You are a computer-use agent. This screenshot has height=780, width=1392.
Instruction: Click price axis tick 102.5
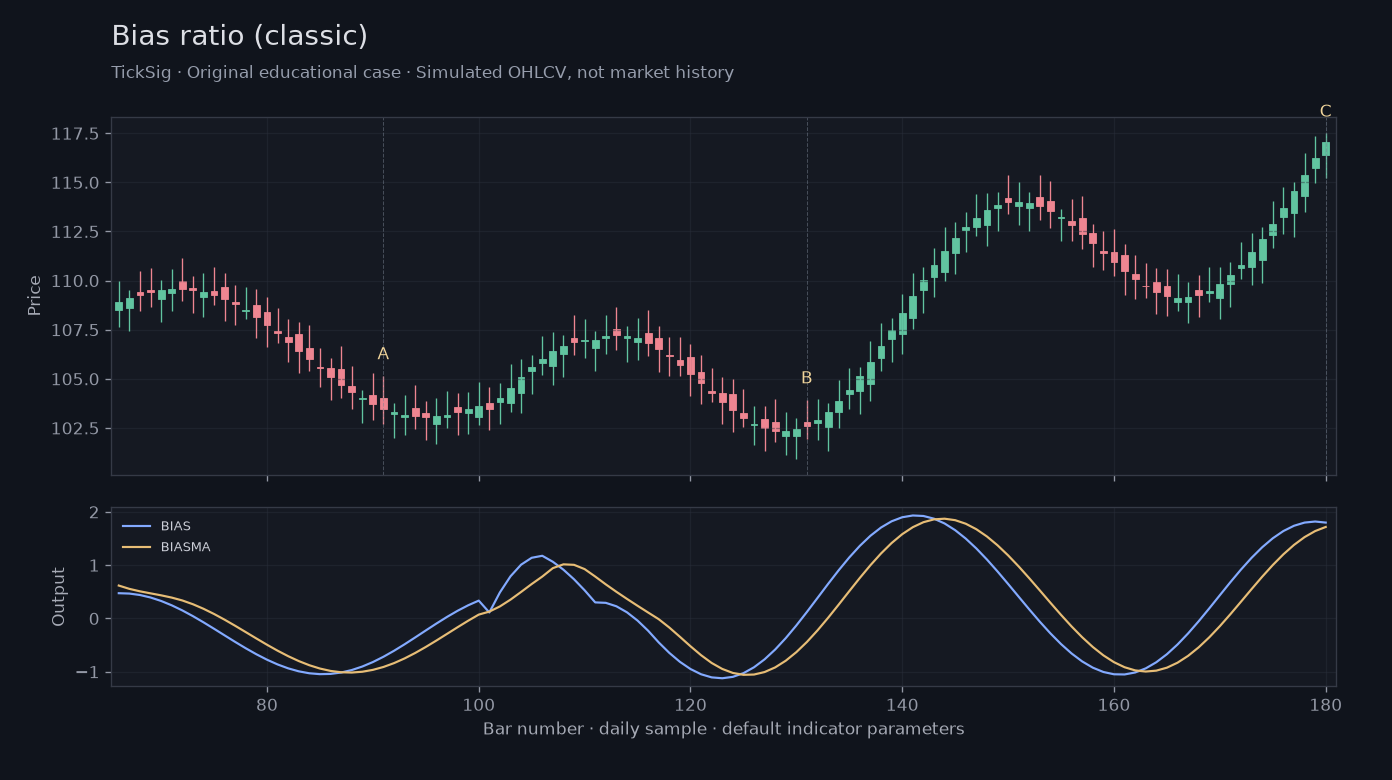pyautogui.click(x=75, y=428)
